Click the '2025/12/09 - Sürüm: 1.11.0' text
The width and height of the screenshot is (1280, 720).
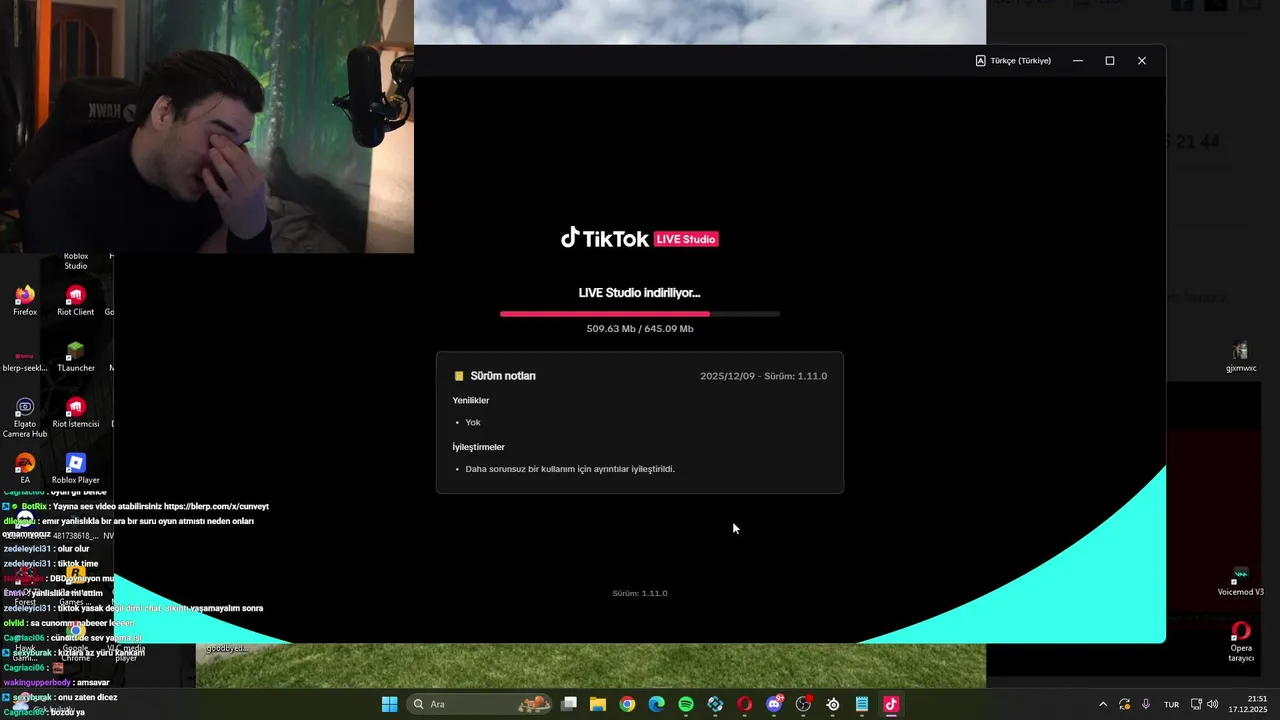click(763, 376)
